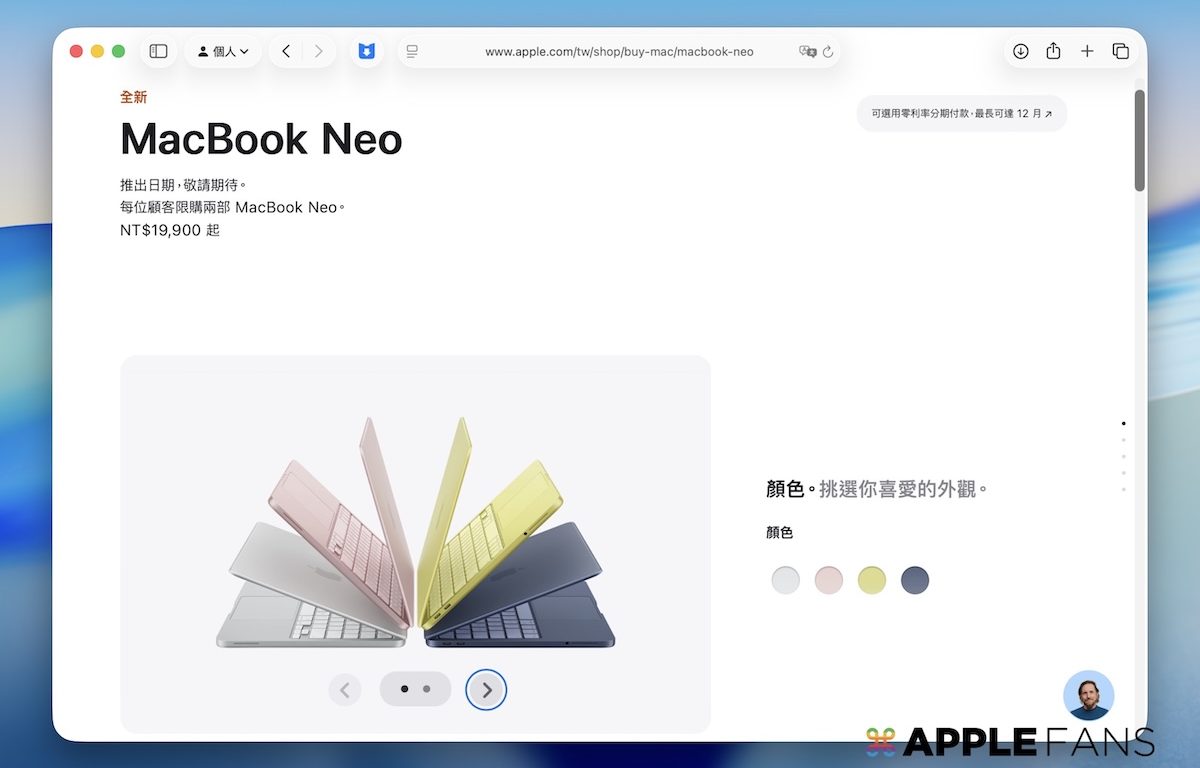Open the zero-interest installment payment link
The width and height of the screenshot is (1200, 768).
tap(961, 114)
